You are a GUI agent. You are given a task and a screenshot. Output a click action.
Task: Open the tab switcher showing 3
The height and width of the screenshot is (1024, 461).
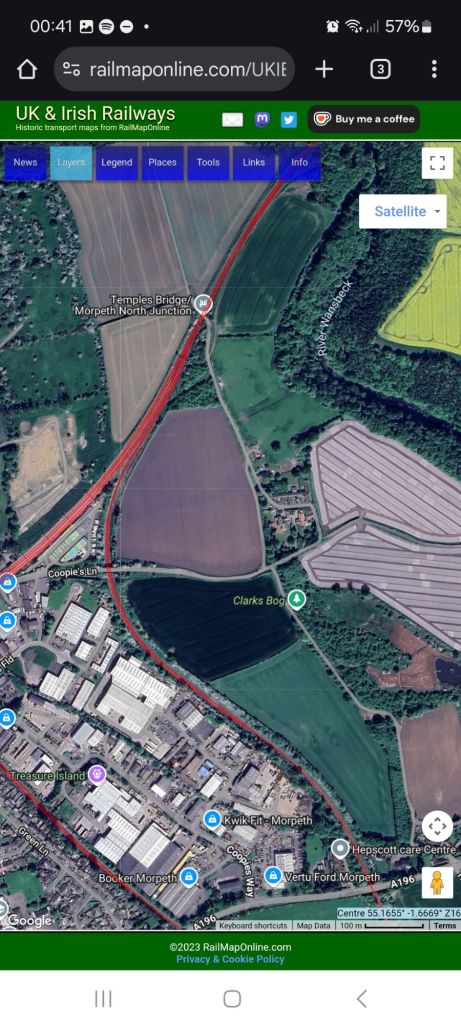(x=380, y=69)
